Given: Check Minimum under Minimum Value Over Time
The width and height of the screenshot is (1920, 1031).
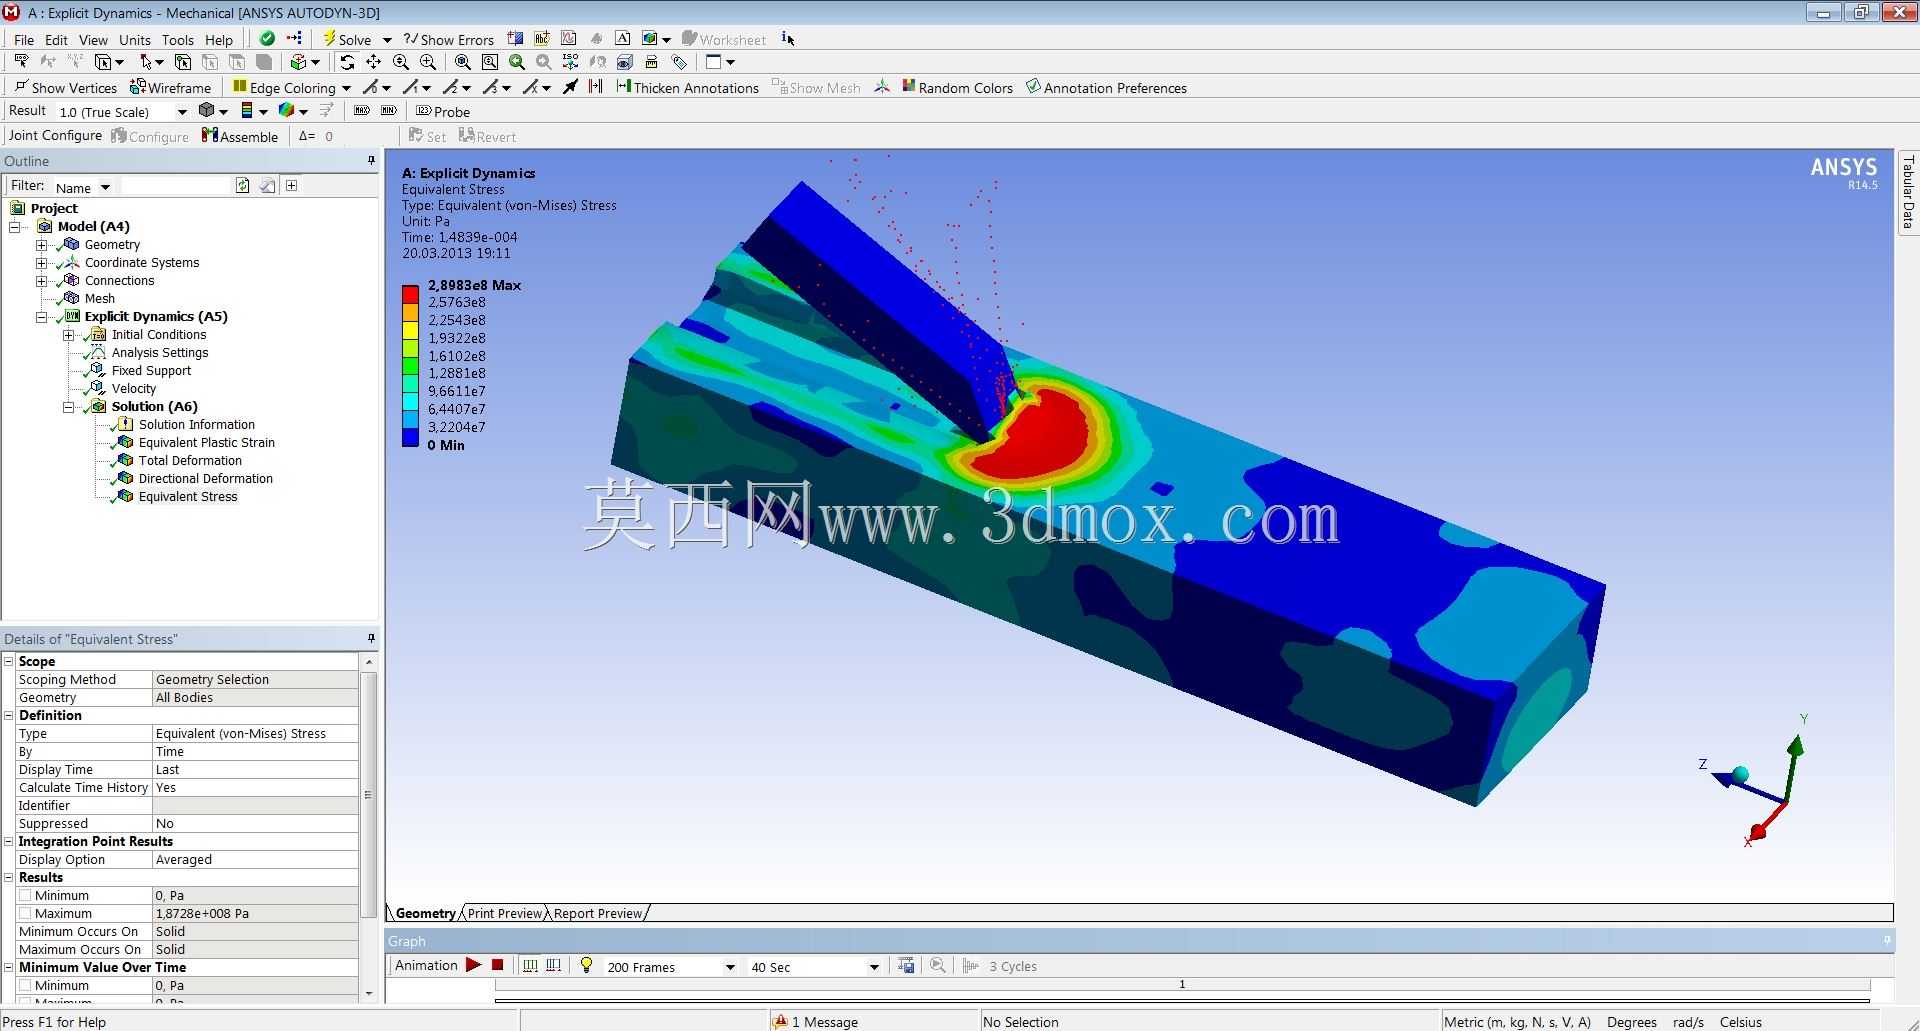Looking at the screenshot, I should pyautogui.click(x=26, y=985).
